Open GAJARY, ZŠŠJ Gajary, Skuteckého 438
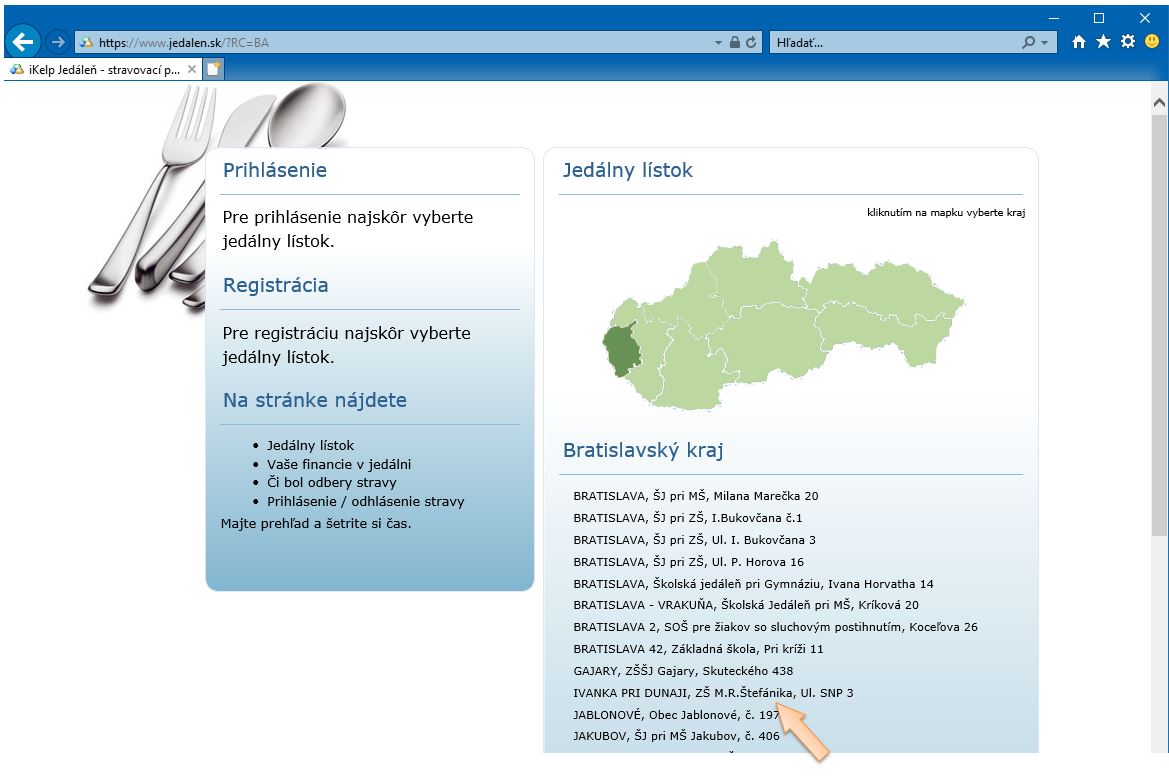The width and height of the screenshot is (1169, 780). pos(683,671)
